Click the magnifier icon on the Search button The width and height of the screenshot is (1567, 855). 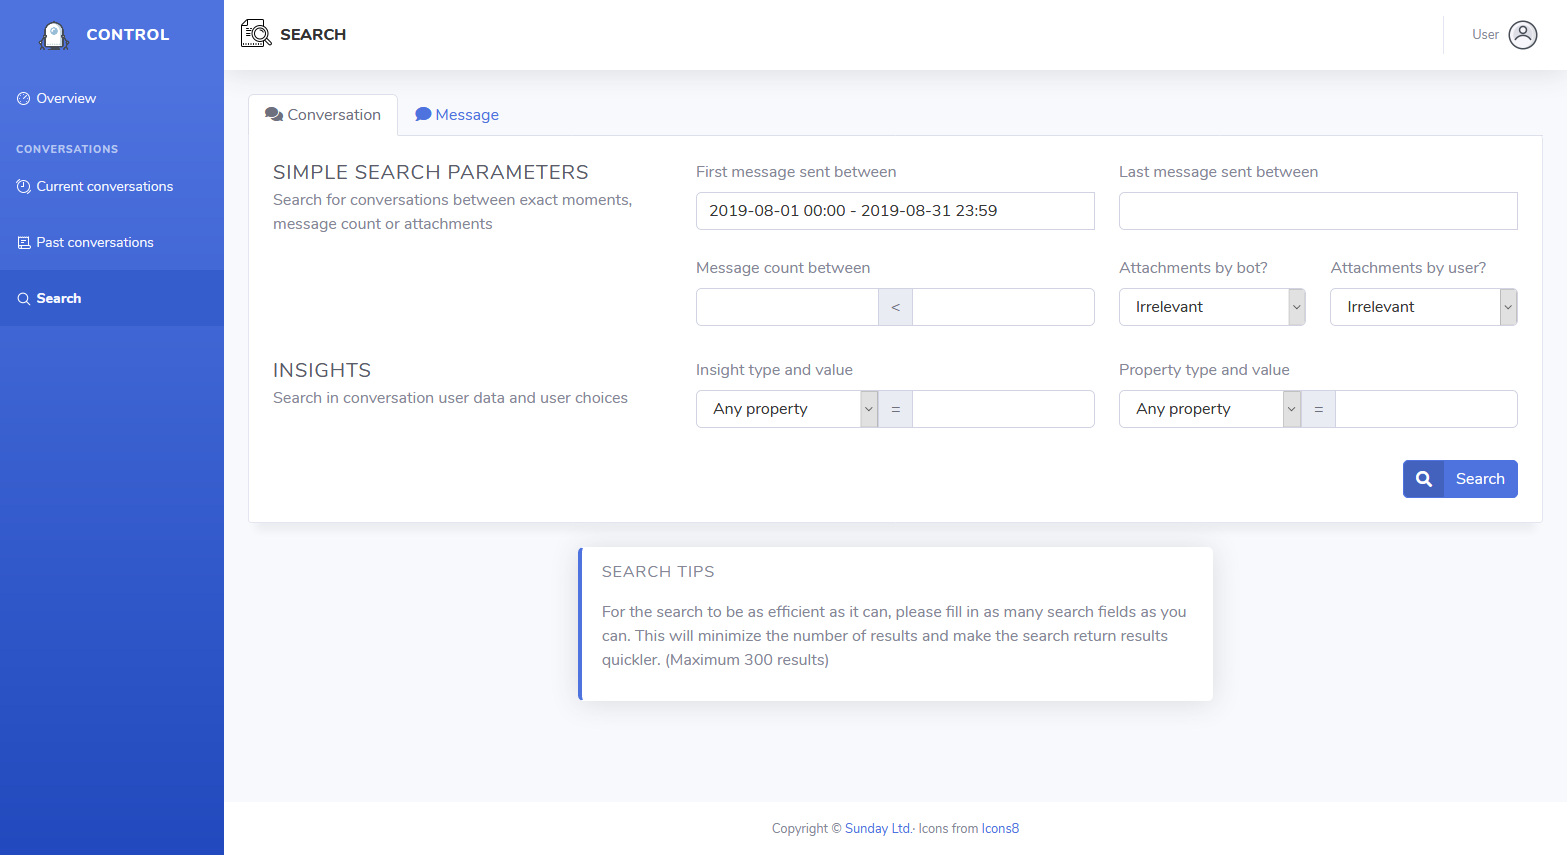click(x=1423, y=479)
